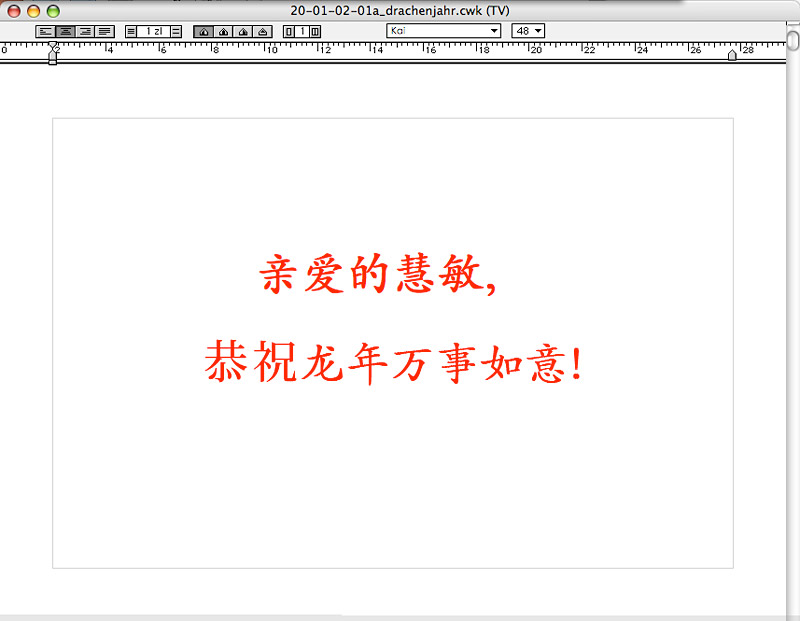Screen dimensions: 800x621
Task: Select the right-aligned tab stop
Action: pos(243,32)
